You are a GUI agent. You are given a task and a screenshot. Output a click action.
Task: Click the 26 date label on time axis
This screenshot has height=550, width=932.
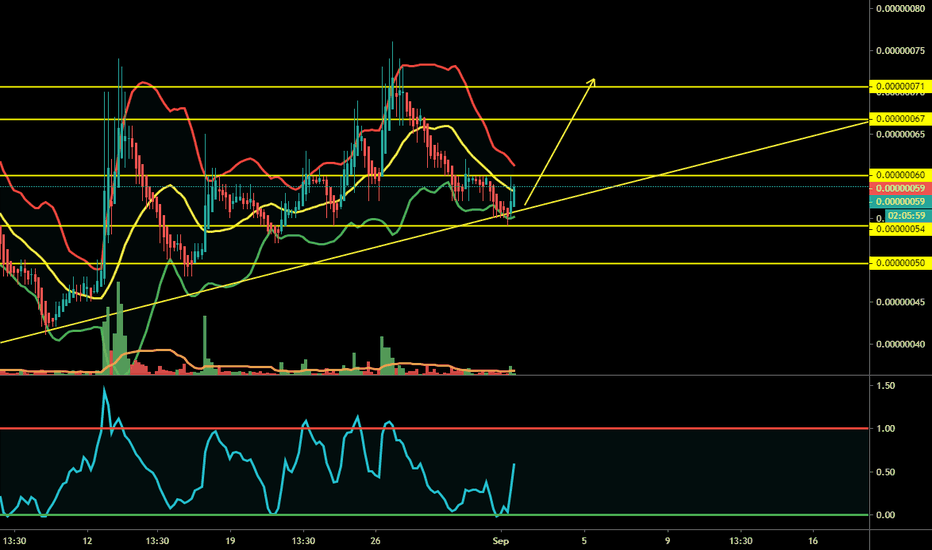pos(375,540)
